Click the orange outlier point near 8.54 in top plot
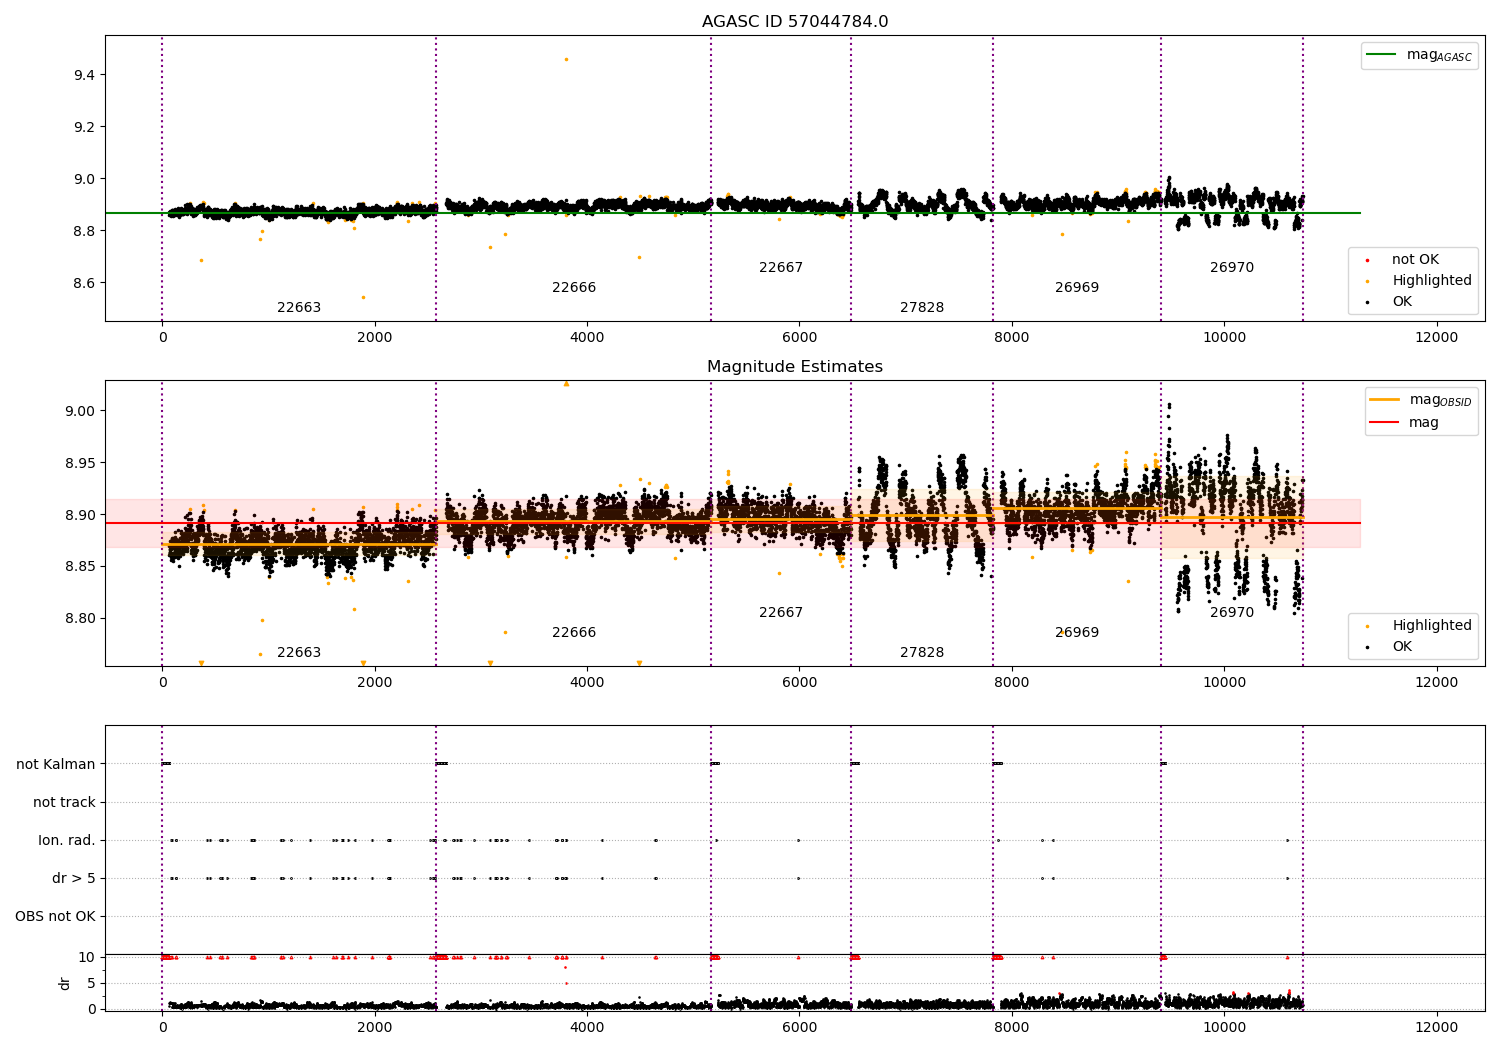Screen dimensions: 1500x1050 363,297
